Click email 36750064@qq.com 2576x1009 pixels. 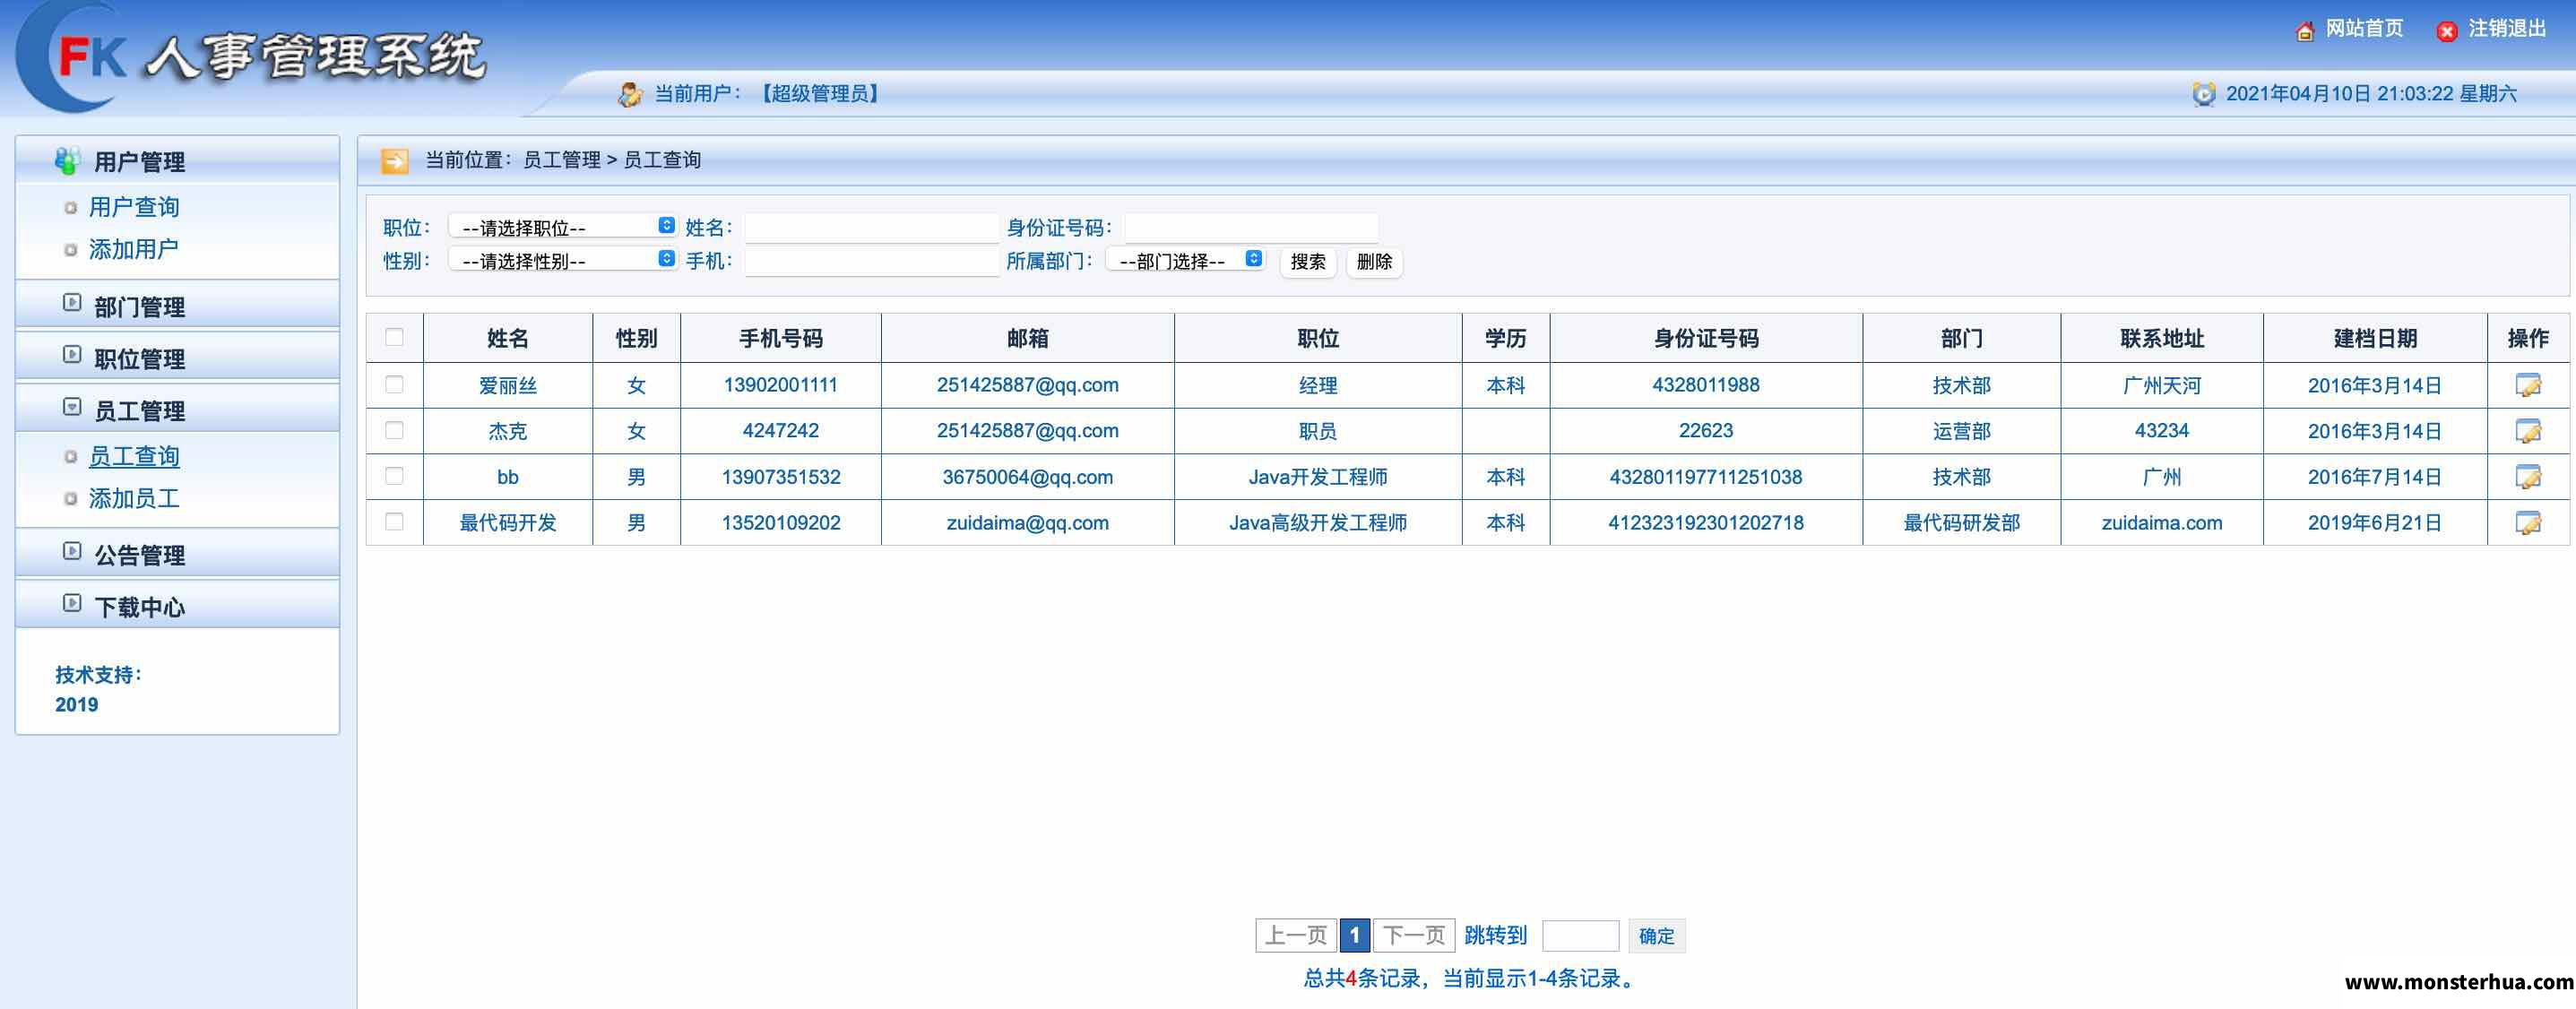(1027, 477)
